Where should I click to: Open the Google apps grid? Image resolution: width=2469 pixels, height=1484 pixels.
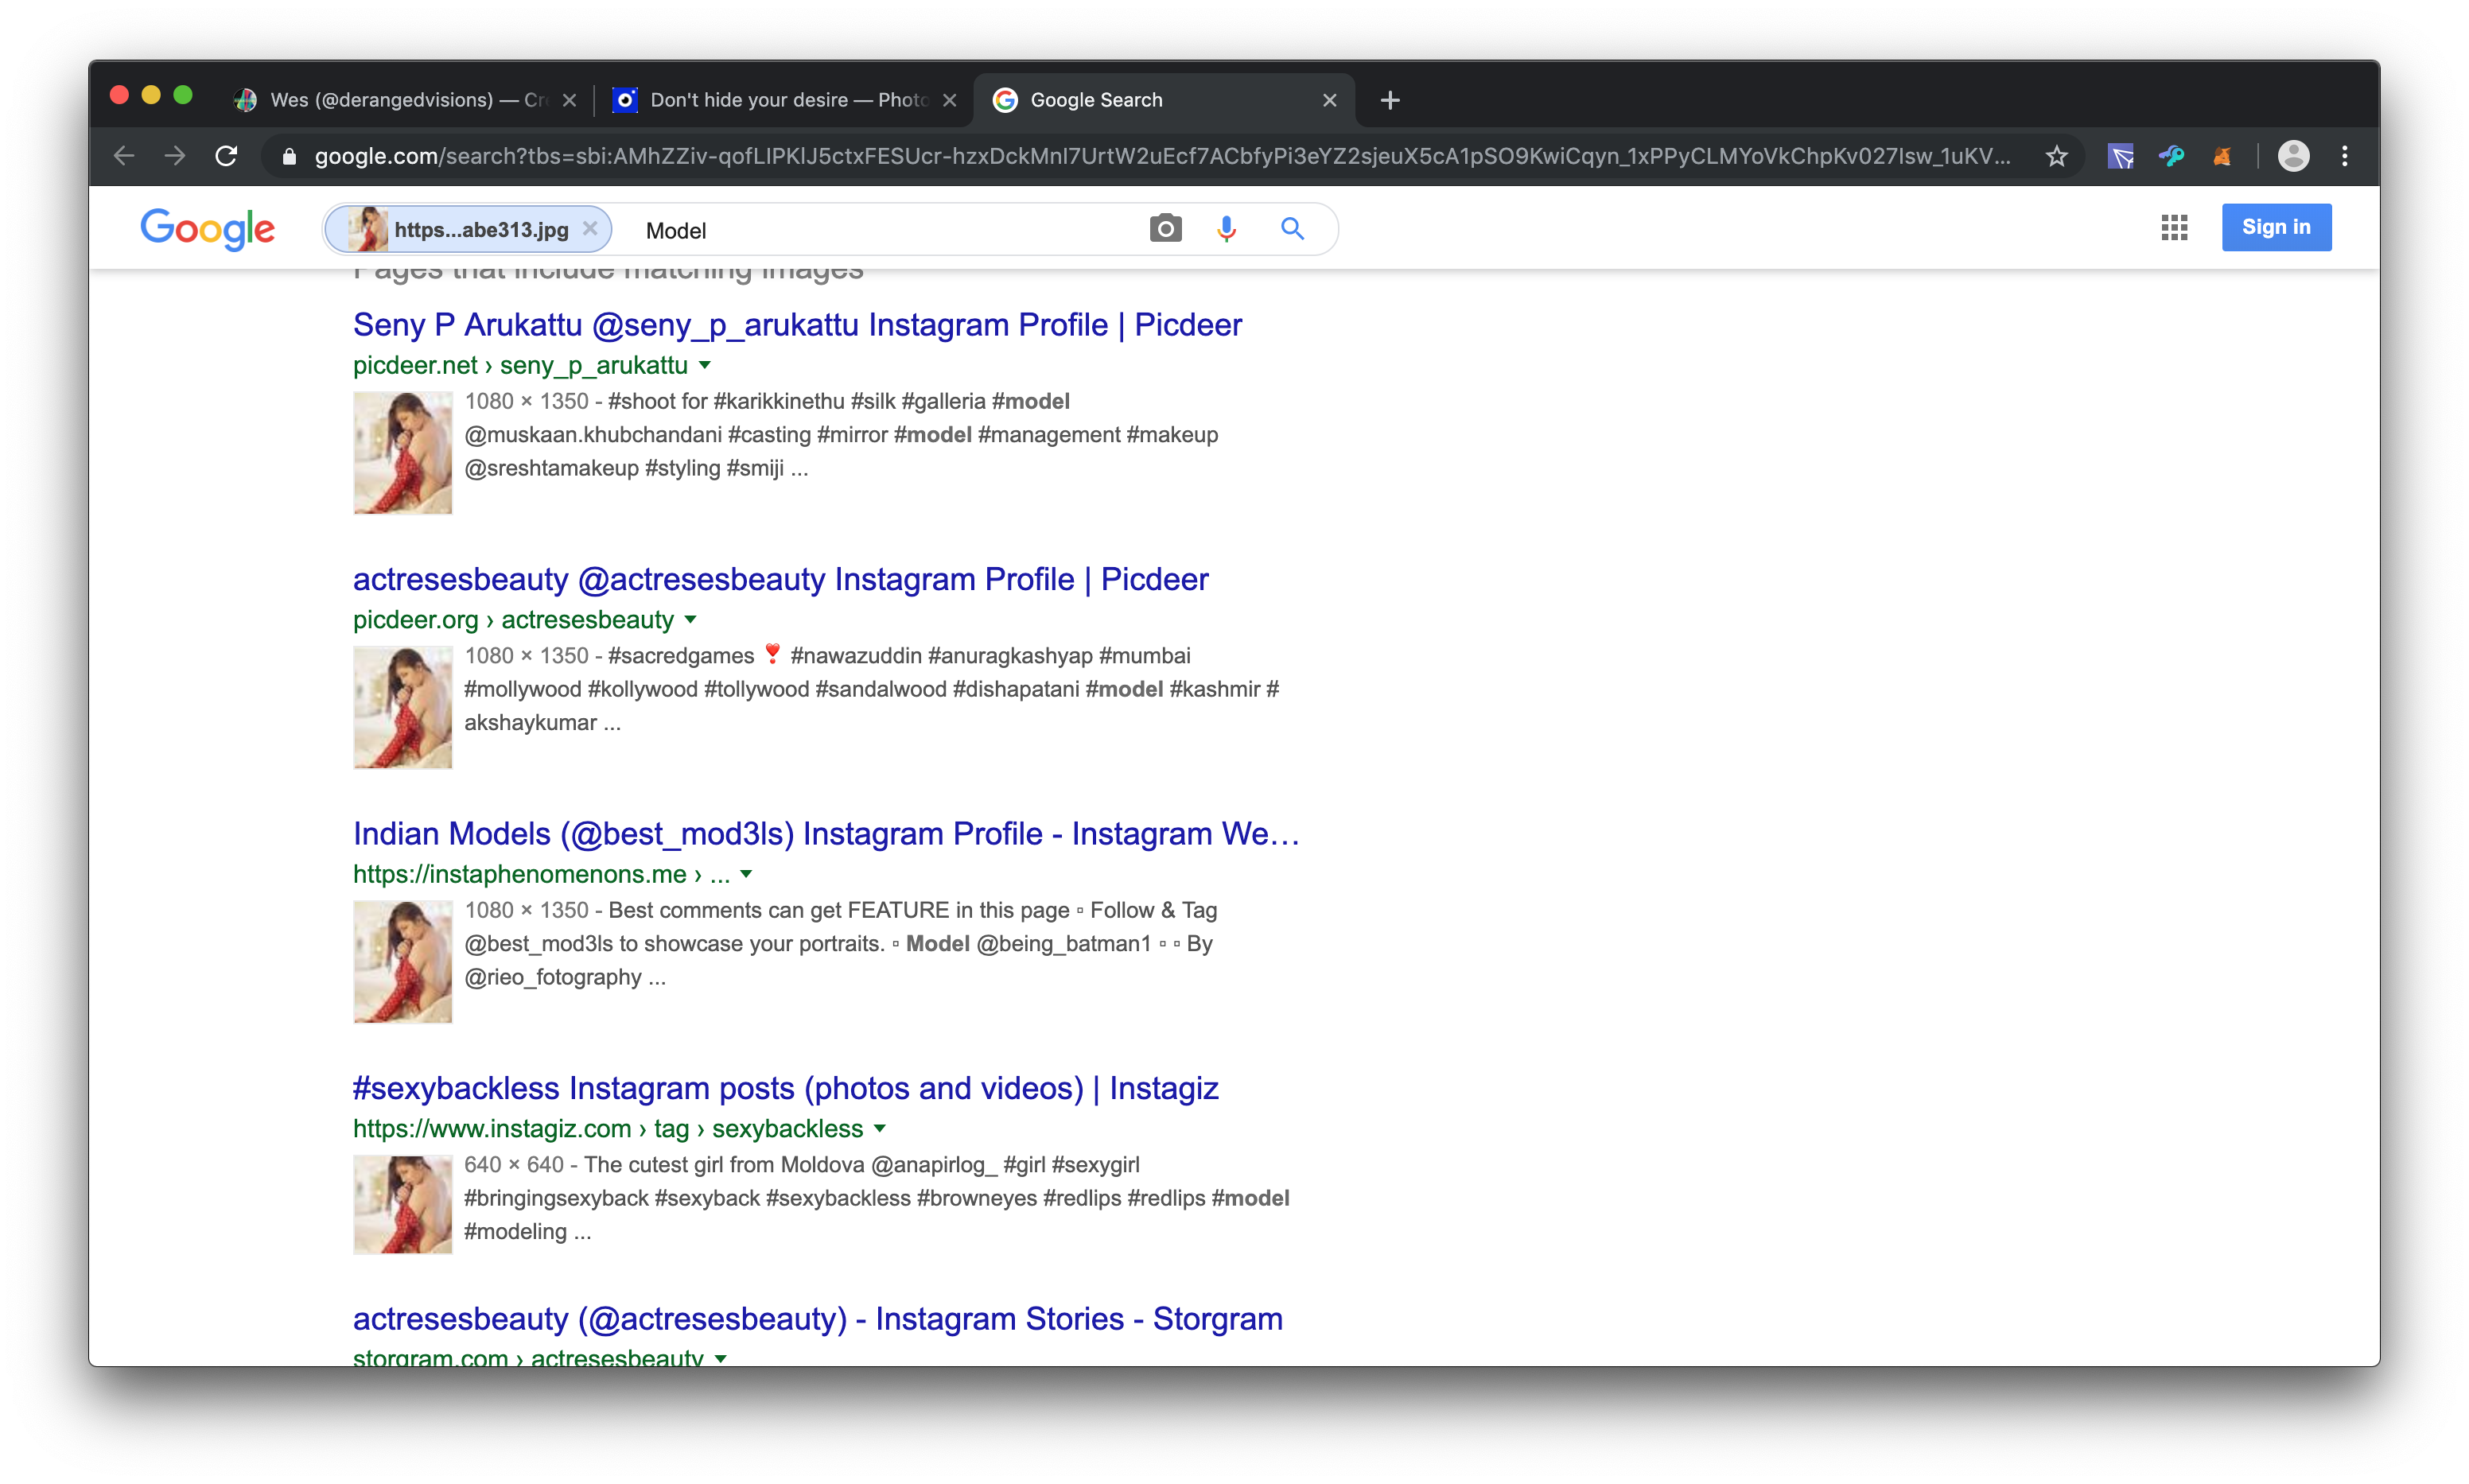[x=2174, y=228]
